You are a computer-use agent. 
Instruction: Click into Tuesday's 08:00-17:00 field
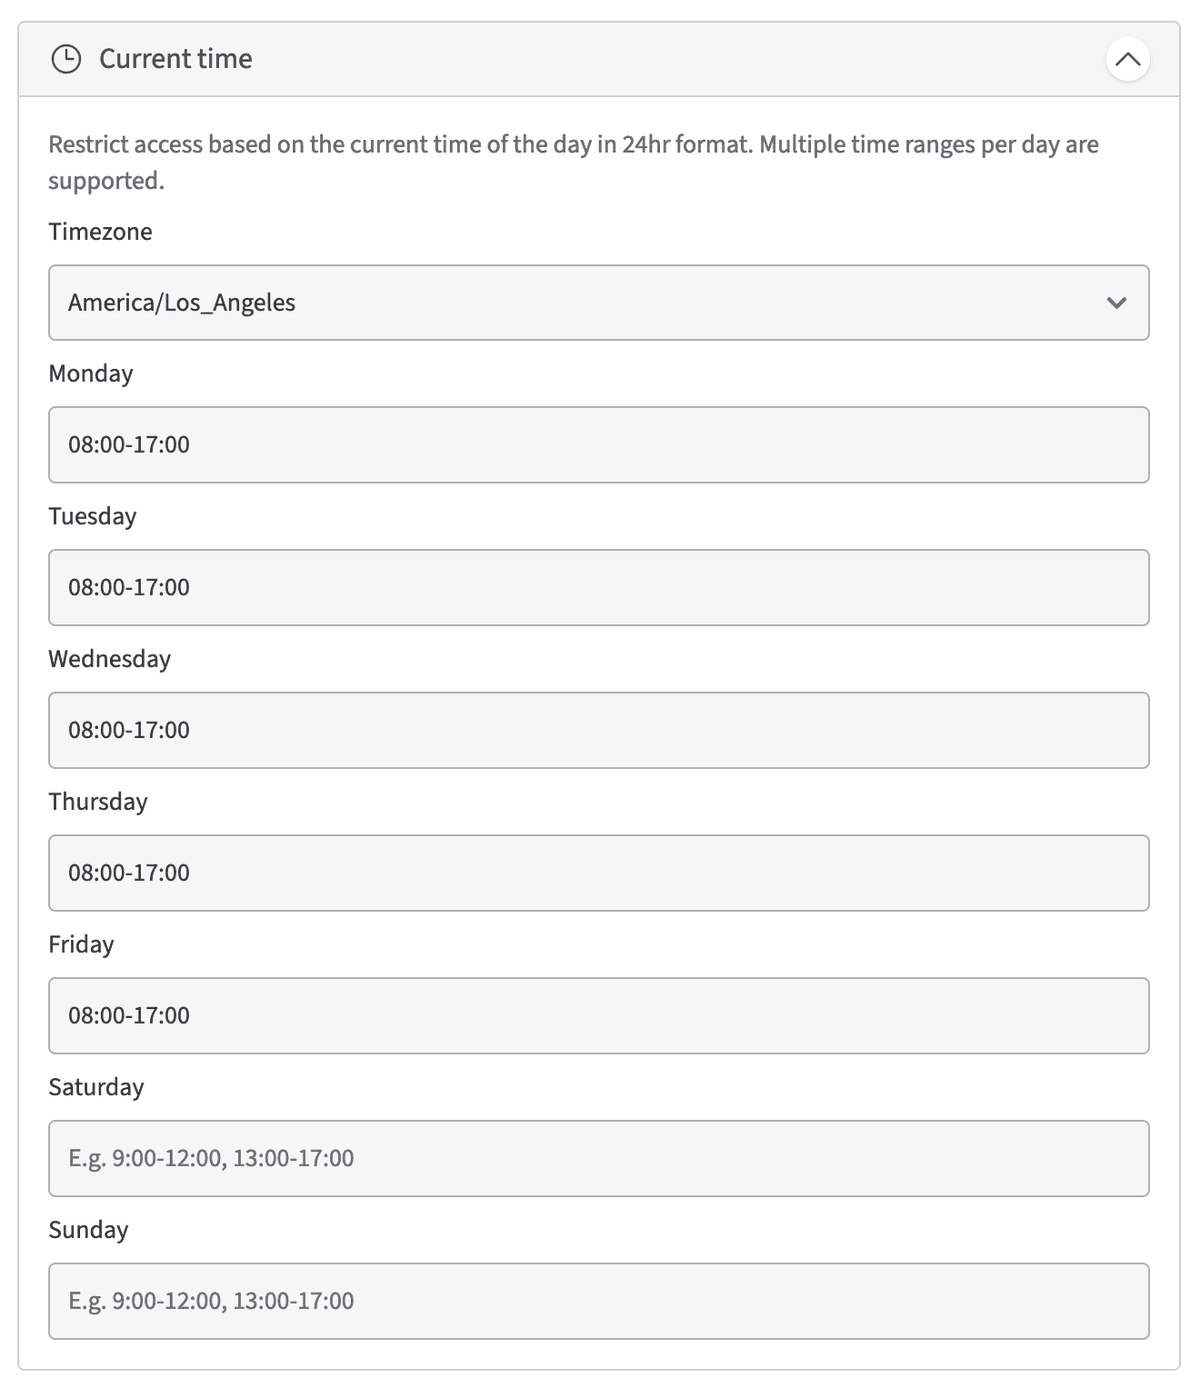pos(598,587)
